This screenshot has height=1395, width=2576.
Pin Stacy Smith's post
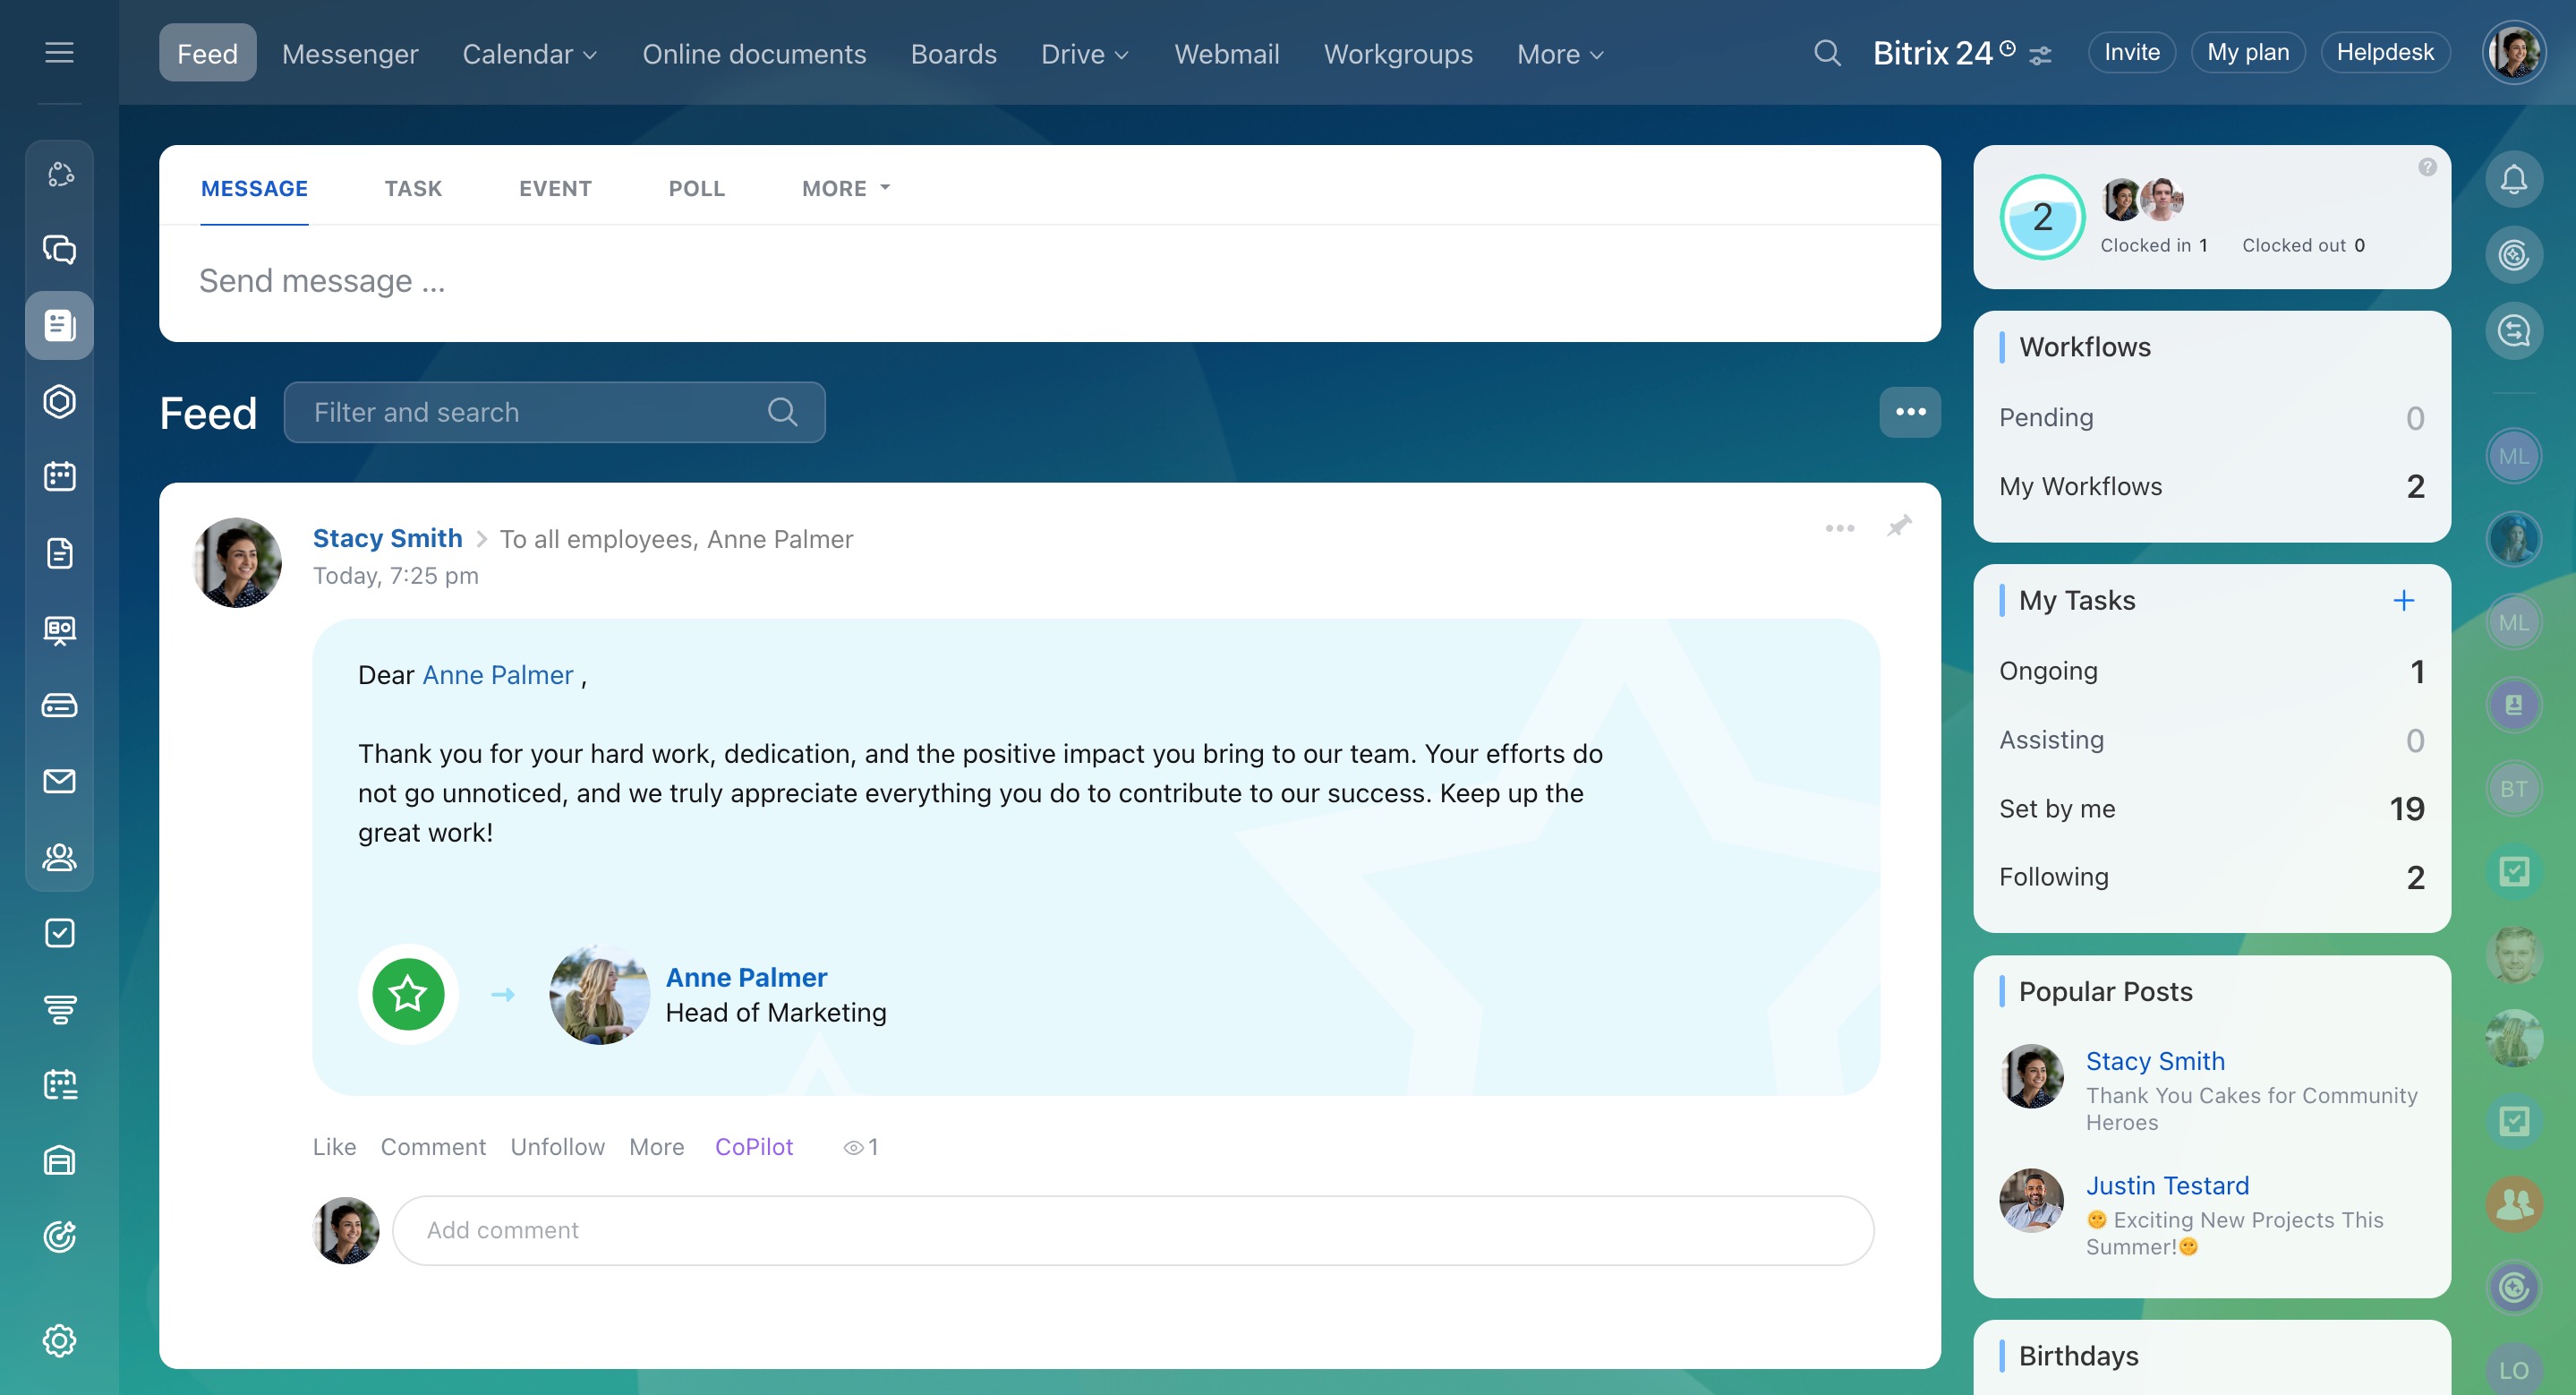pyautogui.click(x=1899, y=527)
